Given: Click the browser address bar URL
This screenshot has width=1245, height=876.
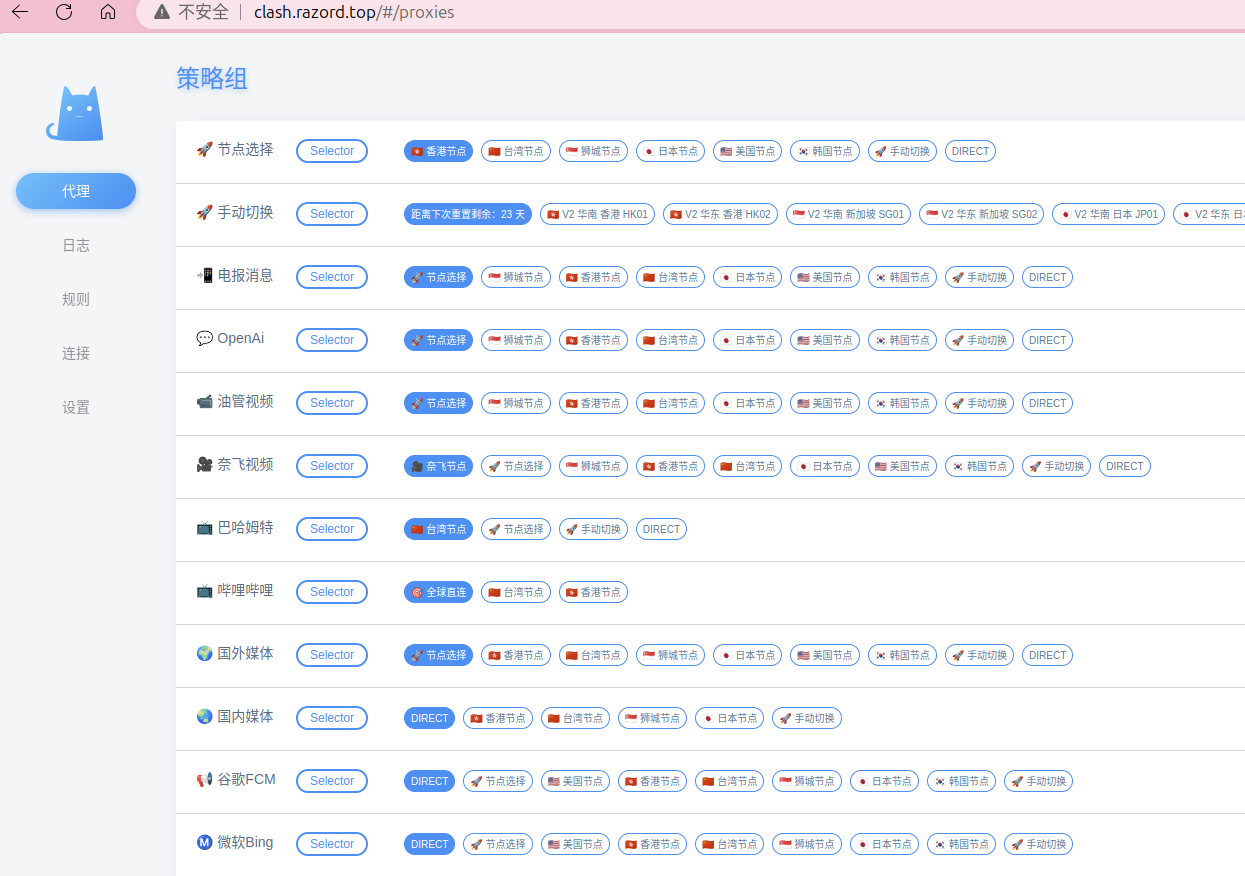Looking at the screenshot, I should (354, 12).
